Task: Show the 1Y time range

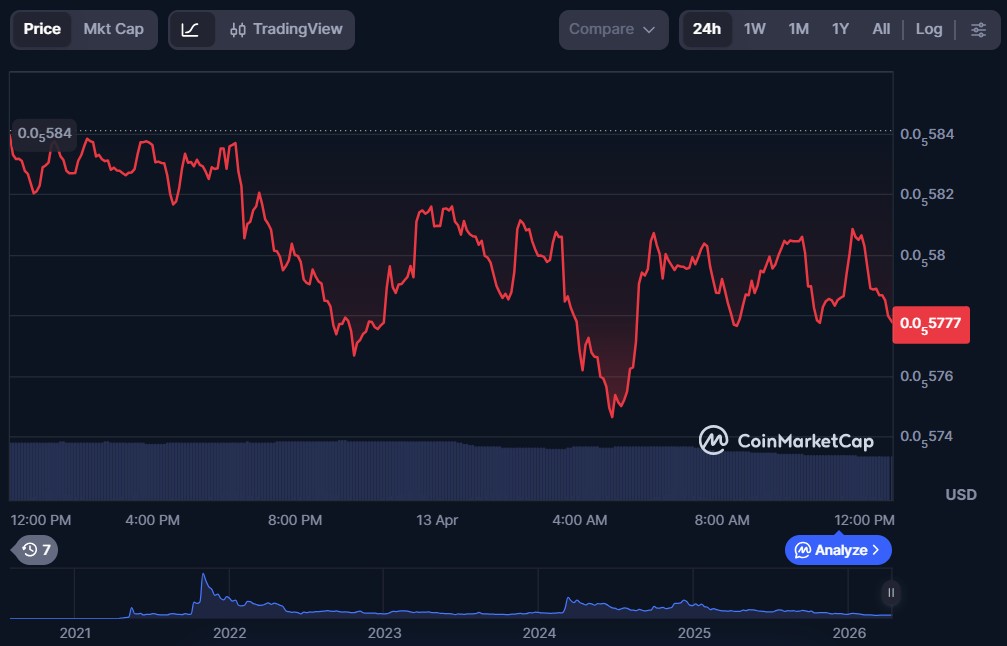Action: 840,29
